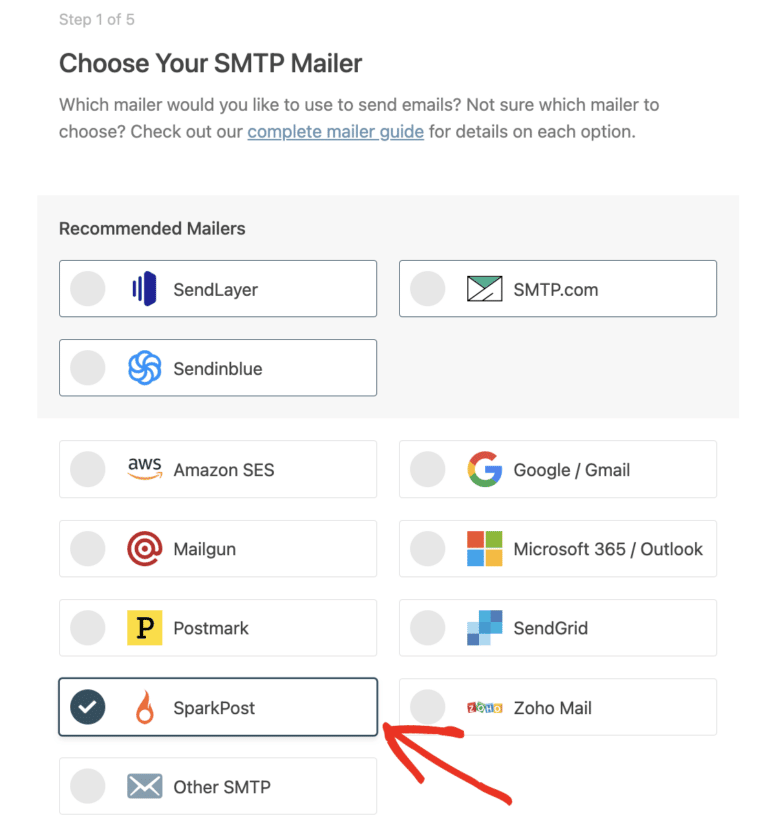Viewport: 768px width, 838px height.
Task: Click the SendGrid blue logo
Action: pos(485,628)
